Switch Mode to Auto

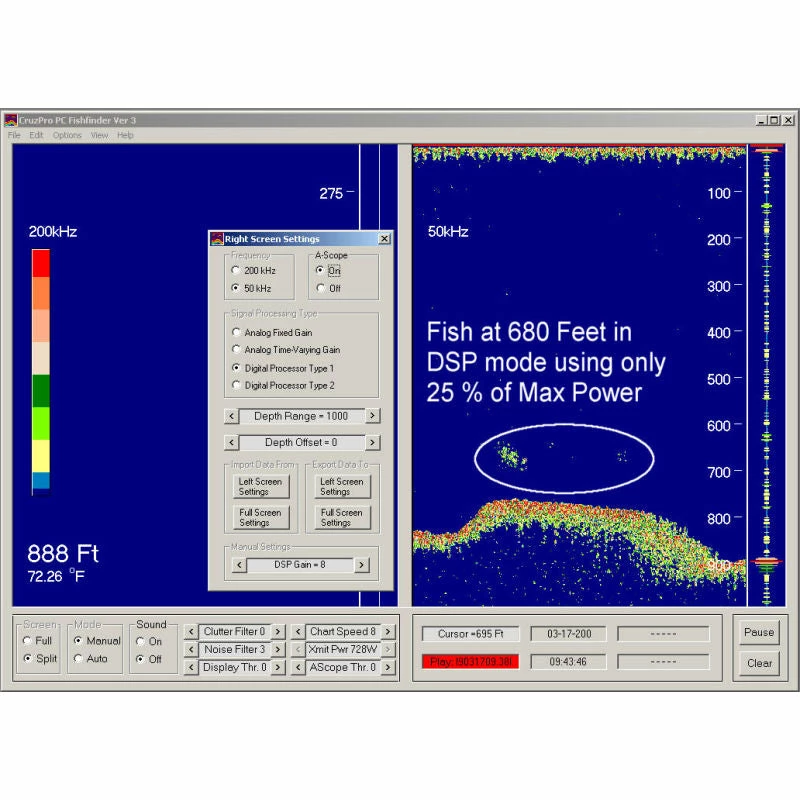[x=78, y=659]
